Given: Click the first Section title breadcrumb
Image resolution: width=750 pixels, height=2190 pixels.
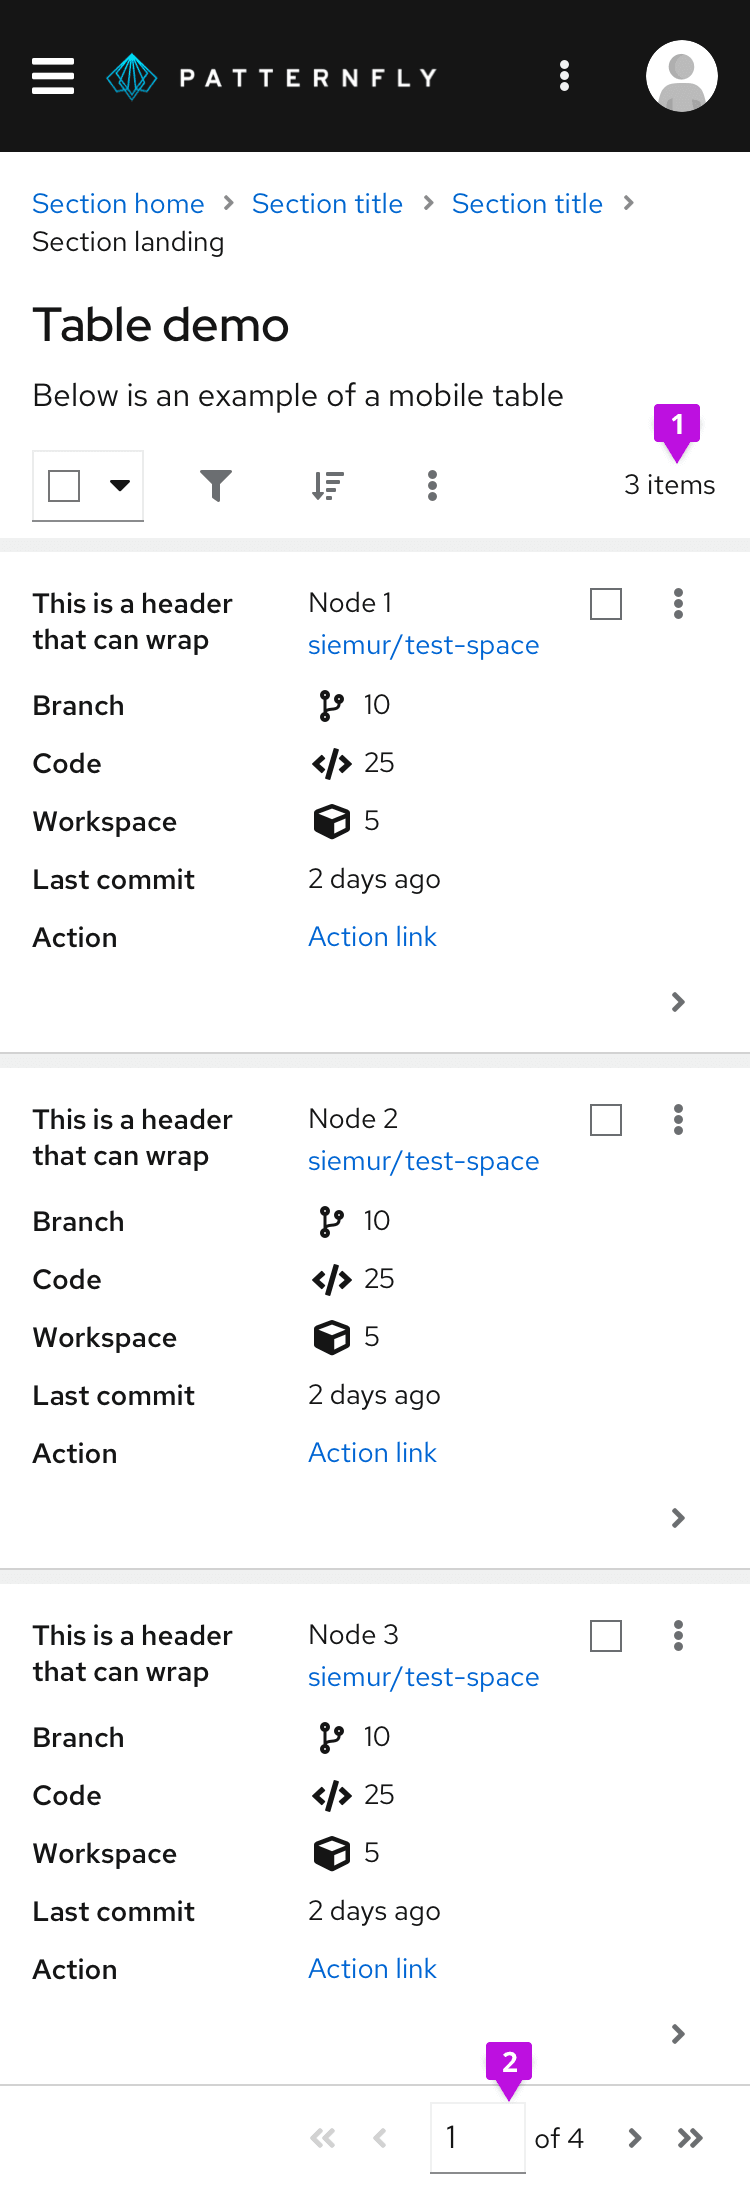Looking at the screenshot, I should pyautogui.click(x=327, y=204).
